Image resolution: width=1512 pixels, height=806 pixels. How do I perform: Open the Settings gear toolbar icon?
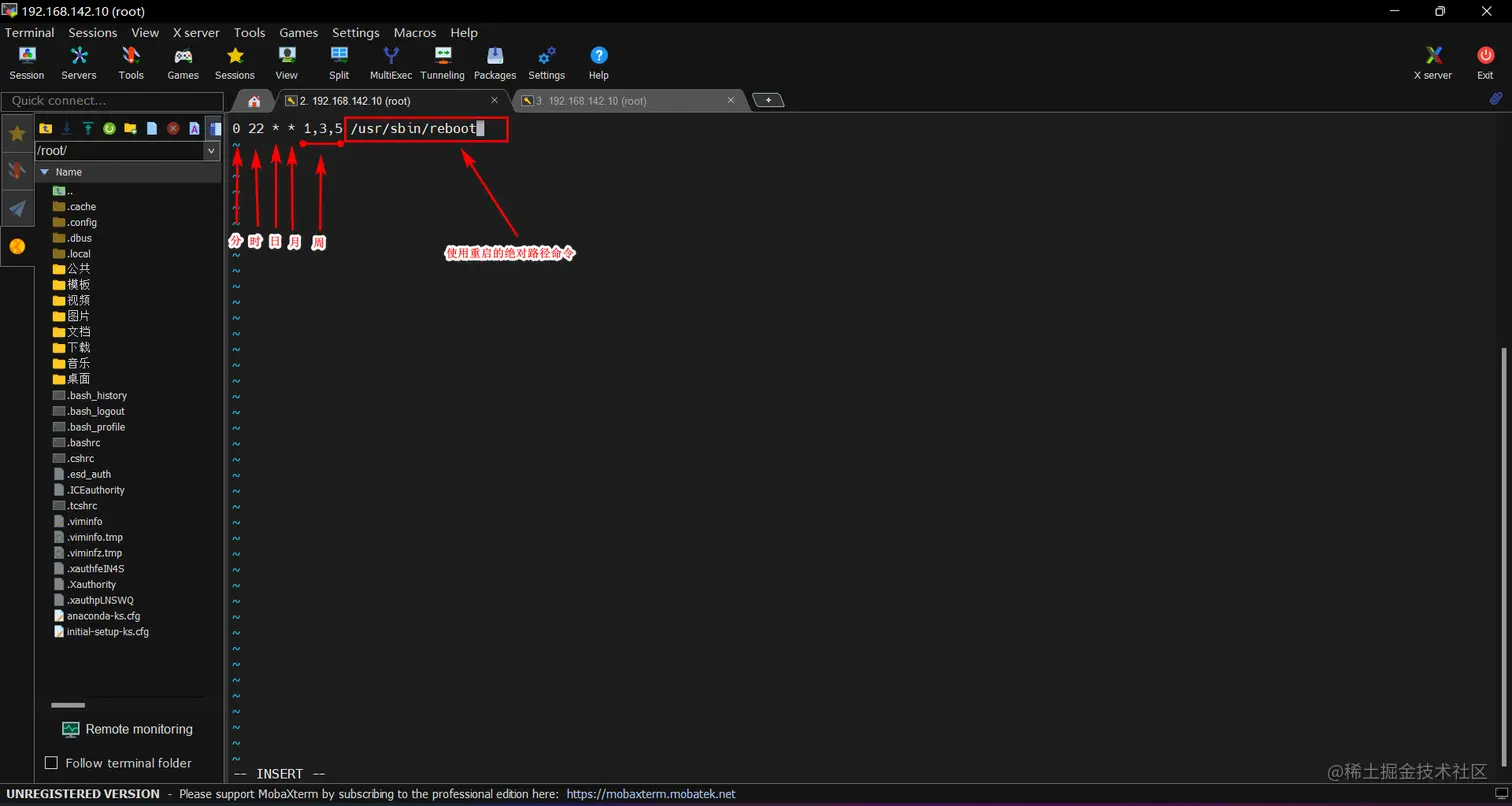pyautogui.click(x=547, y=62)
